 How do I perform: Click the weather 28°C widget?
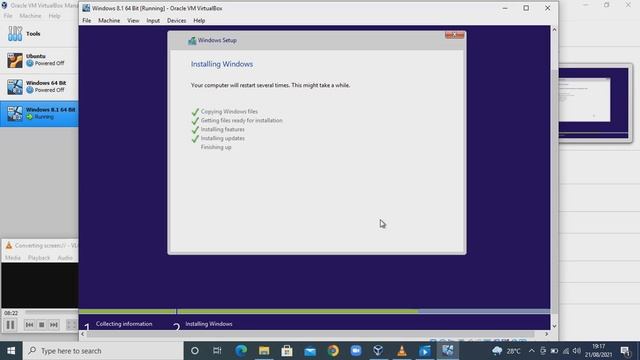[x=506, y=351]
